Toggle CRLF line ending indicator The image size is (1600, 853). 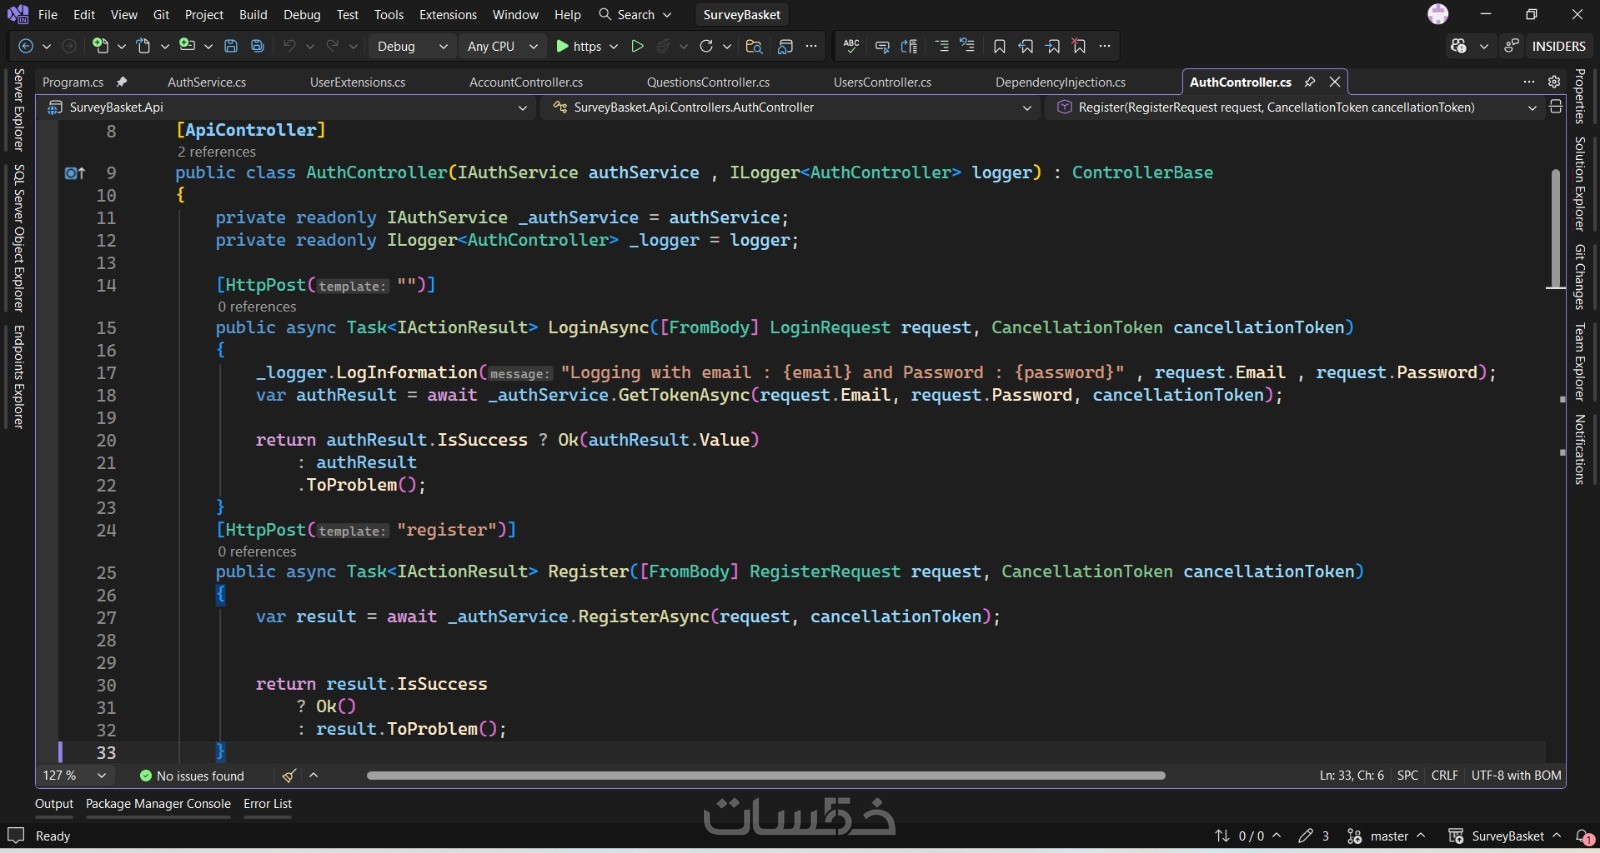1444,776
